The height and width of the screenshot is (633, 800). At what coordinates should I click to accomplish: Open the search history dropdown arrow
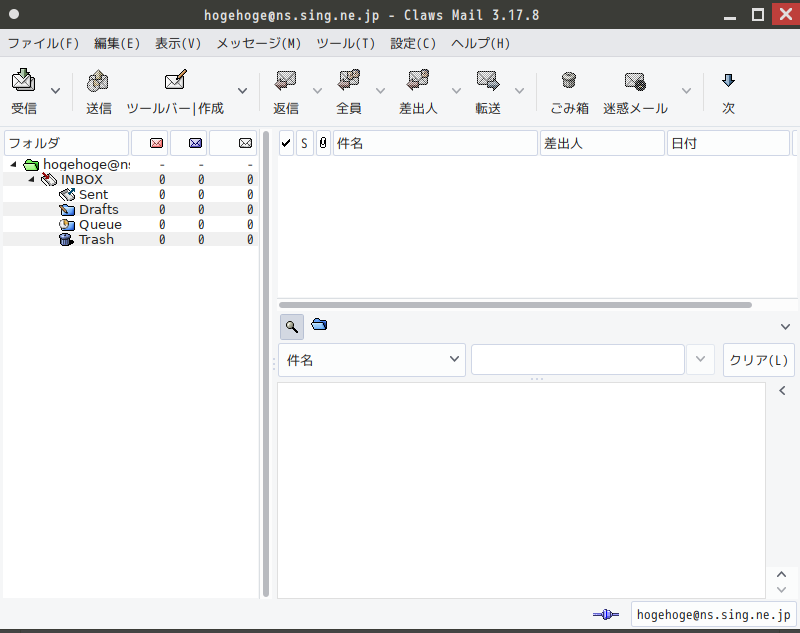coord(701,359)
